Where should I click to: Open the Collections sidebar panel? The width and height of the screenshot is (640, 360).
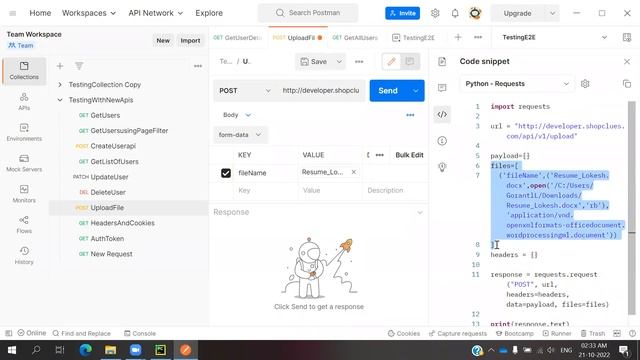click(x=24, y=71)
